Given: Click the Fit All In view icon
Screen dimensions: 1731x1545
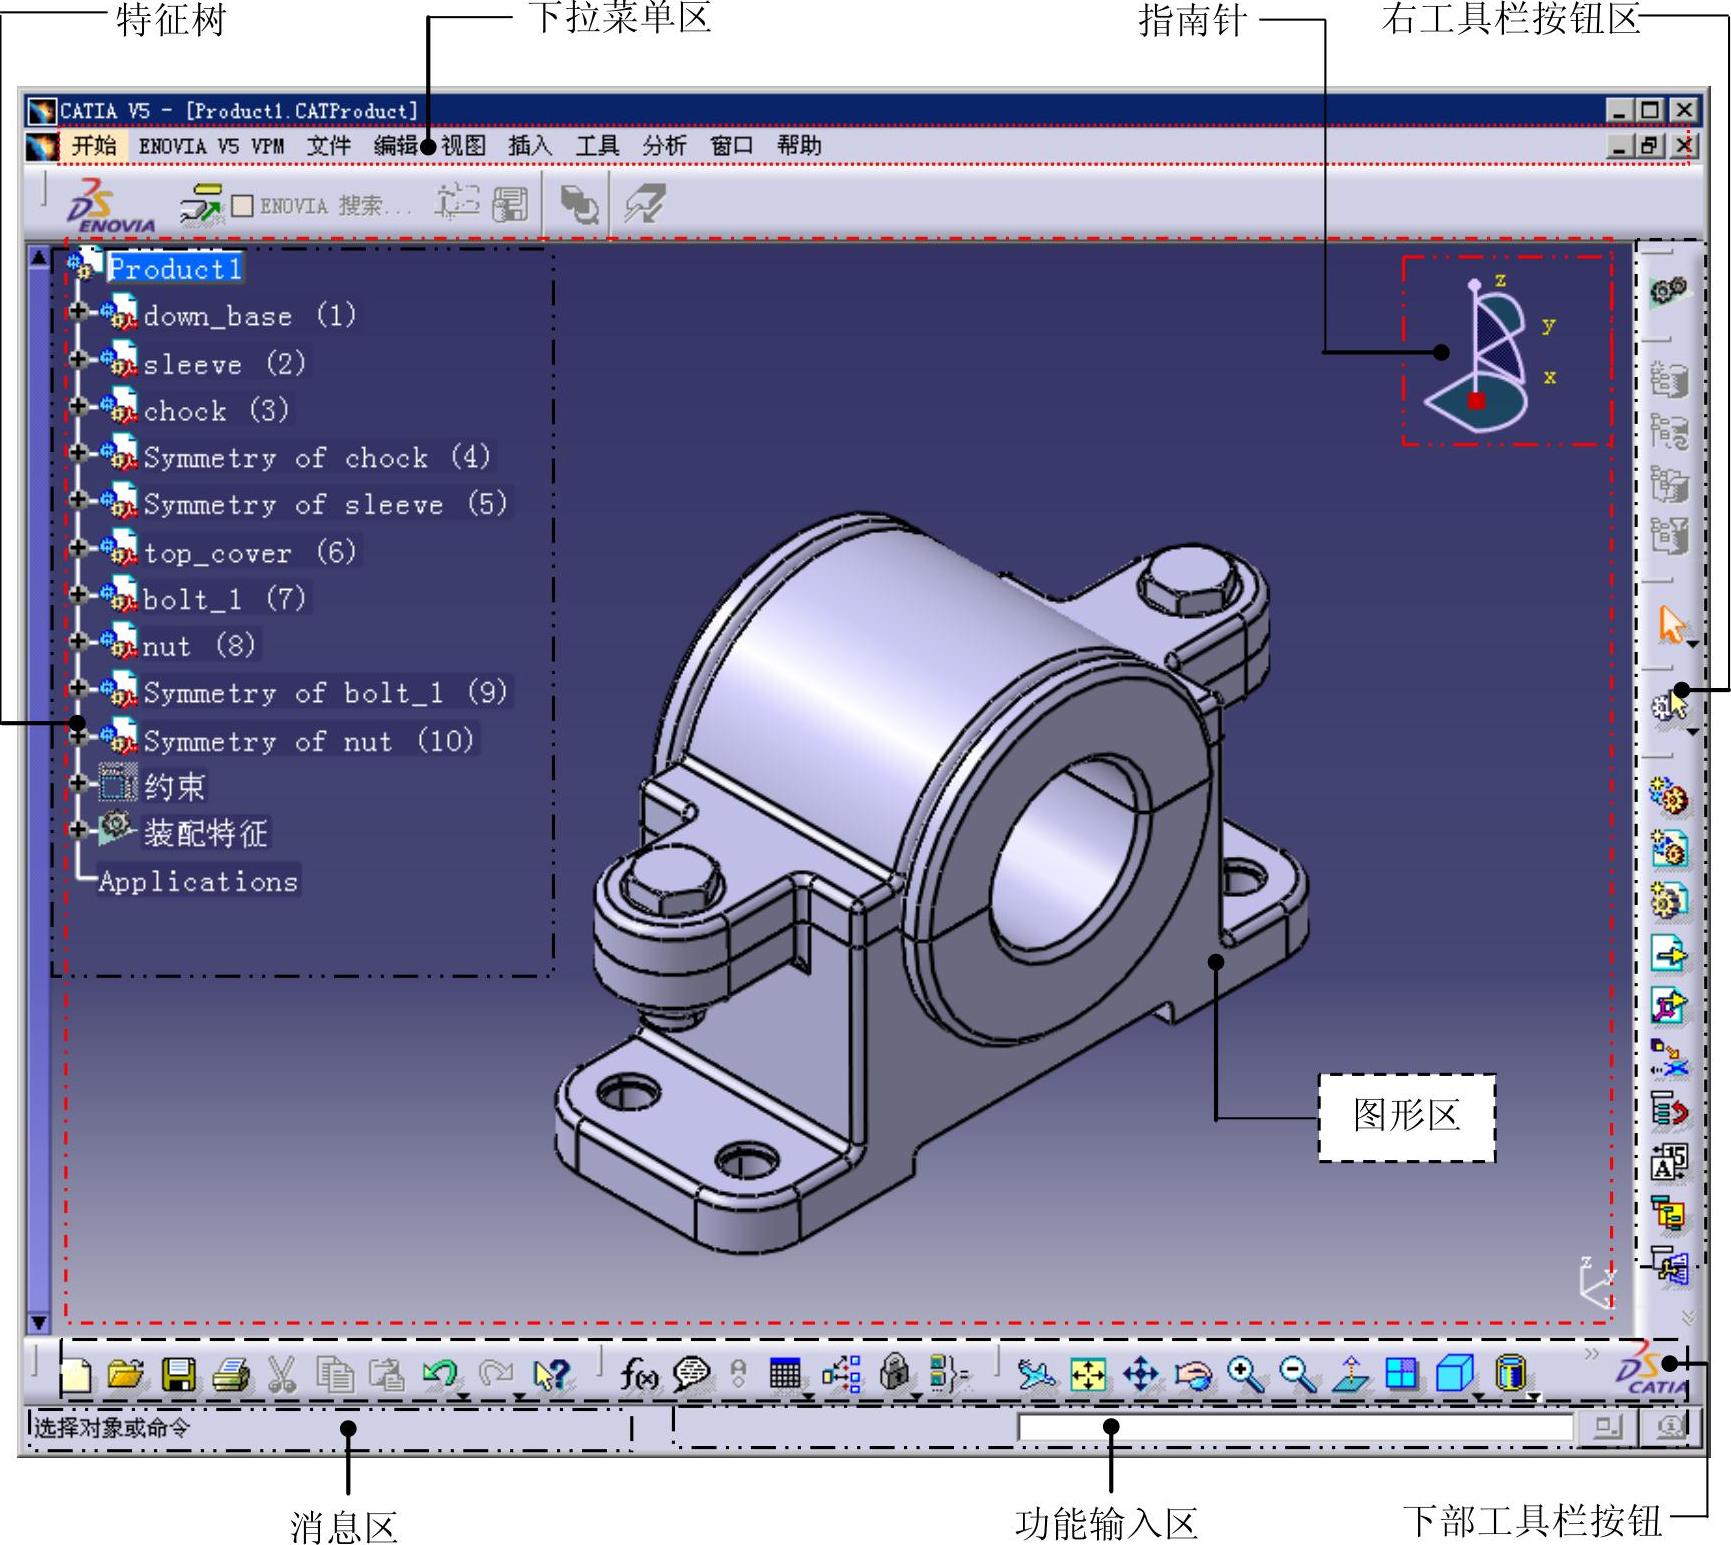Looking at the screenshot, I should click(x=1088, y=1374).
